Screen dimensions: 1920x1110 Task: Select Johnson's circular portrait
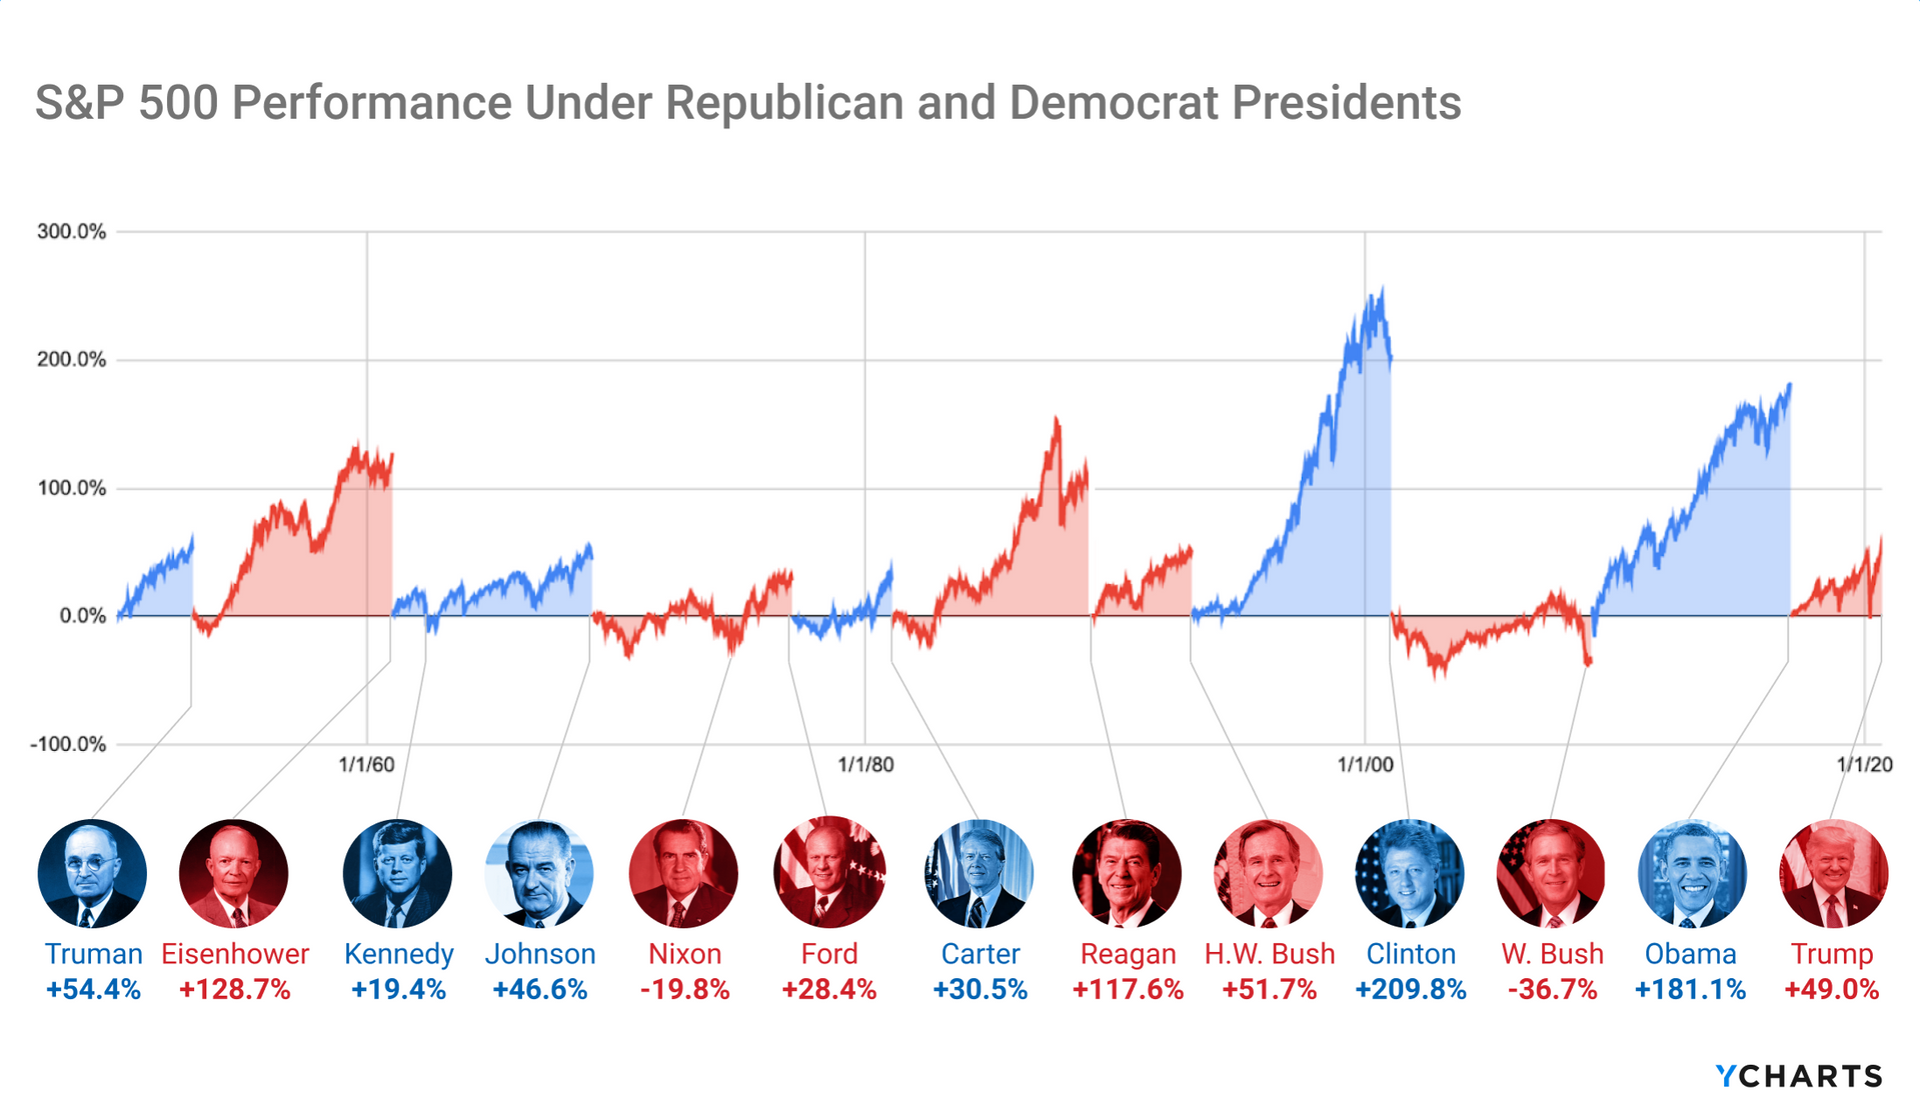tap(539, 874)
